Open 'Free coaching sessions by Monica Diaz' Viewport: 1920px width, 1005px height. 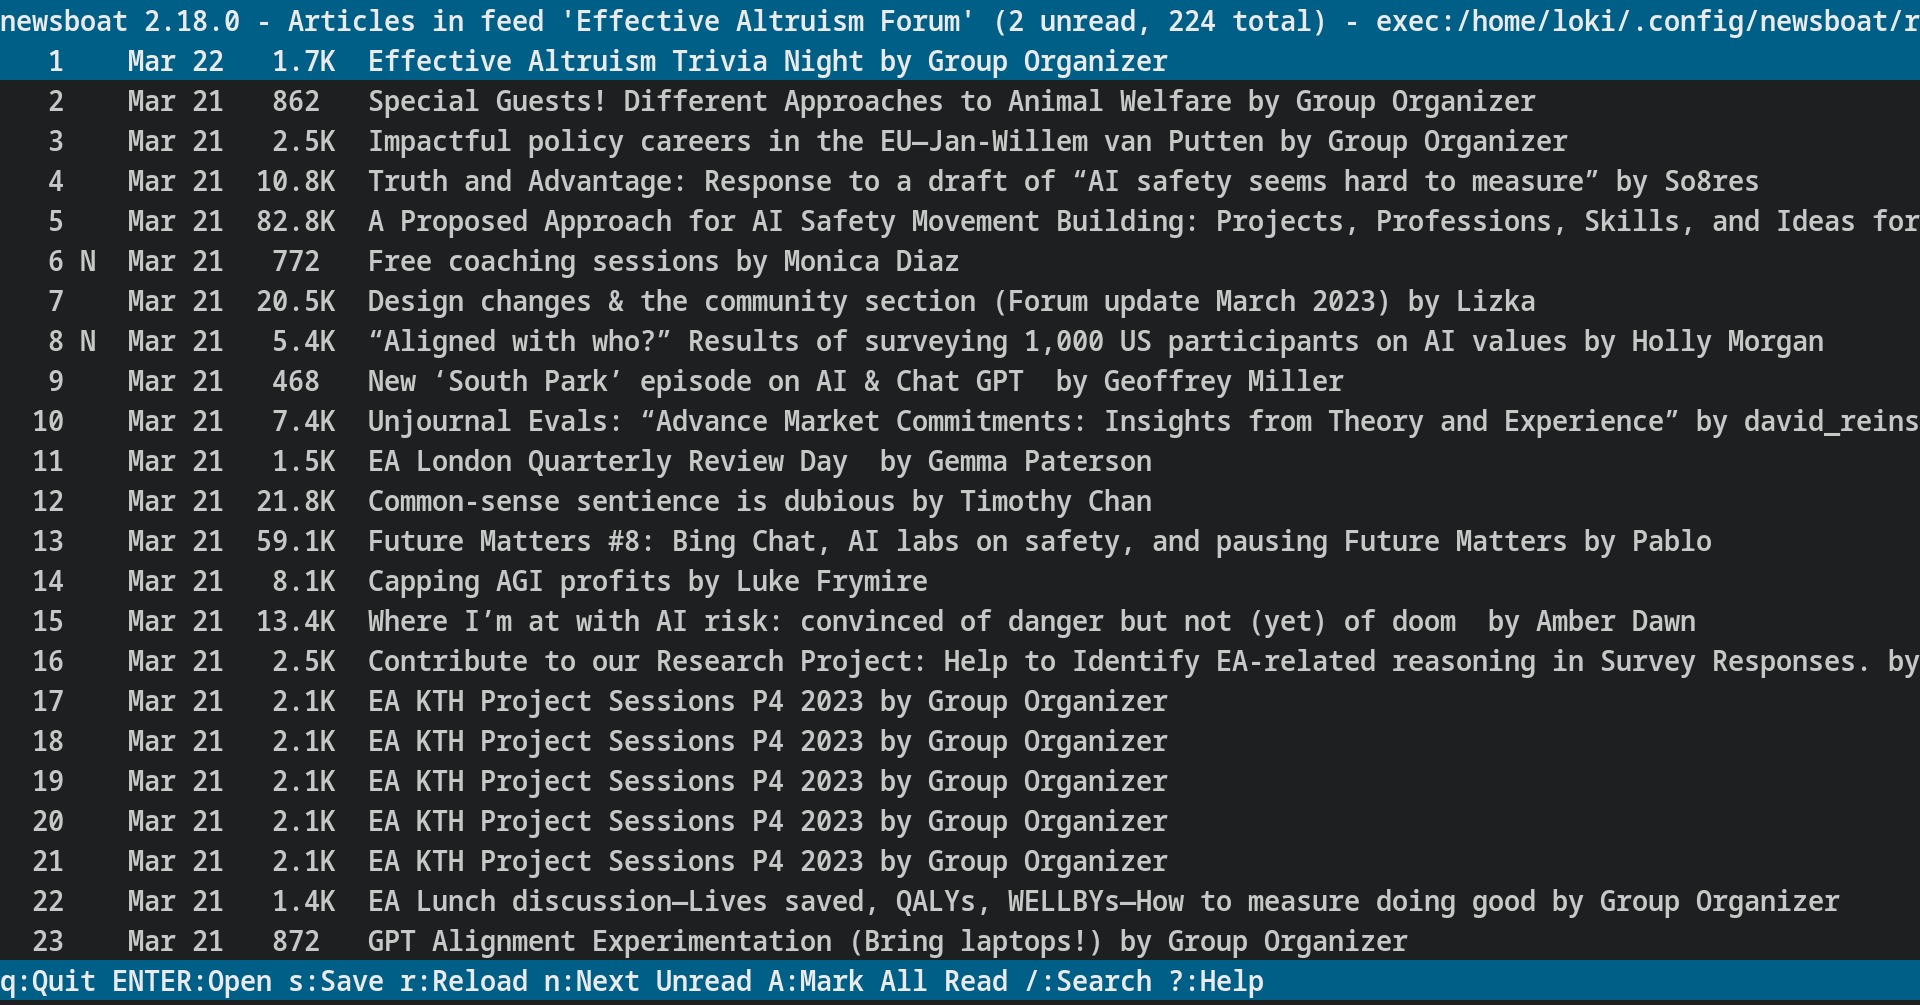click(x=662, y=261)
